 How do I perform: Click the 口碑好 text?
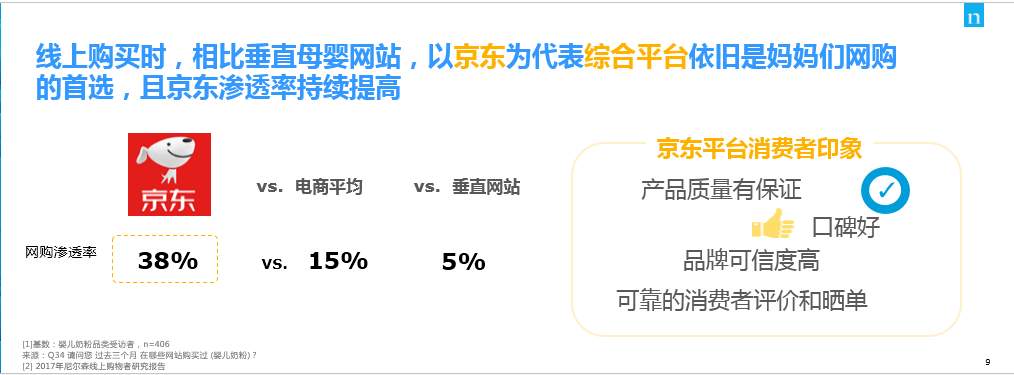846,228
